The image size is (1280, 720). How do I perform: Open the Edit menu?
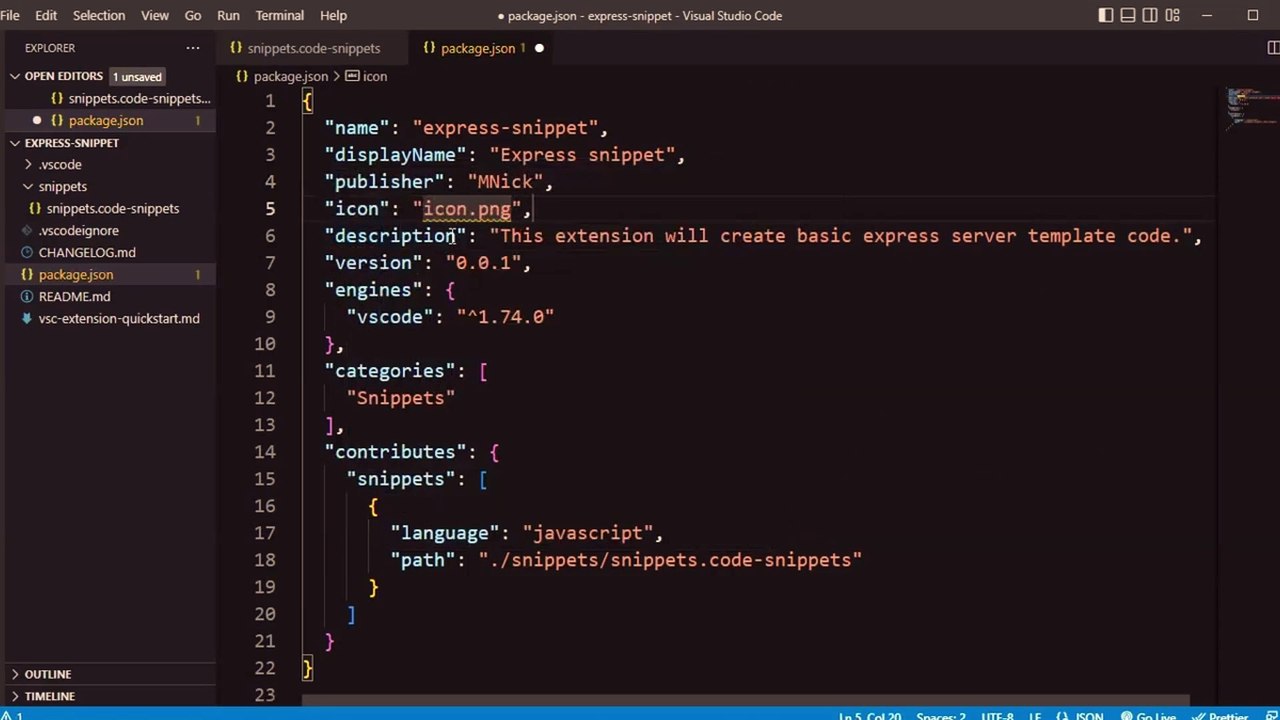pos(46,15)
